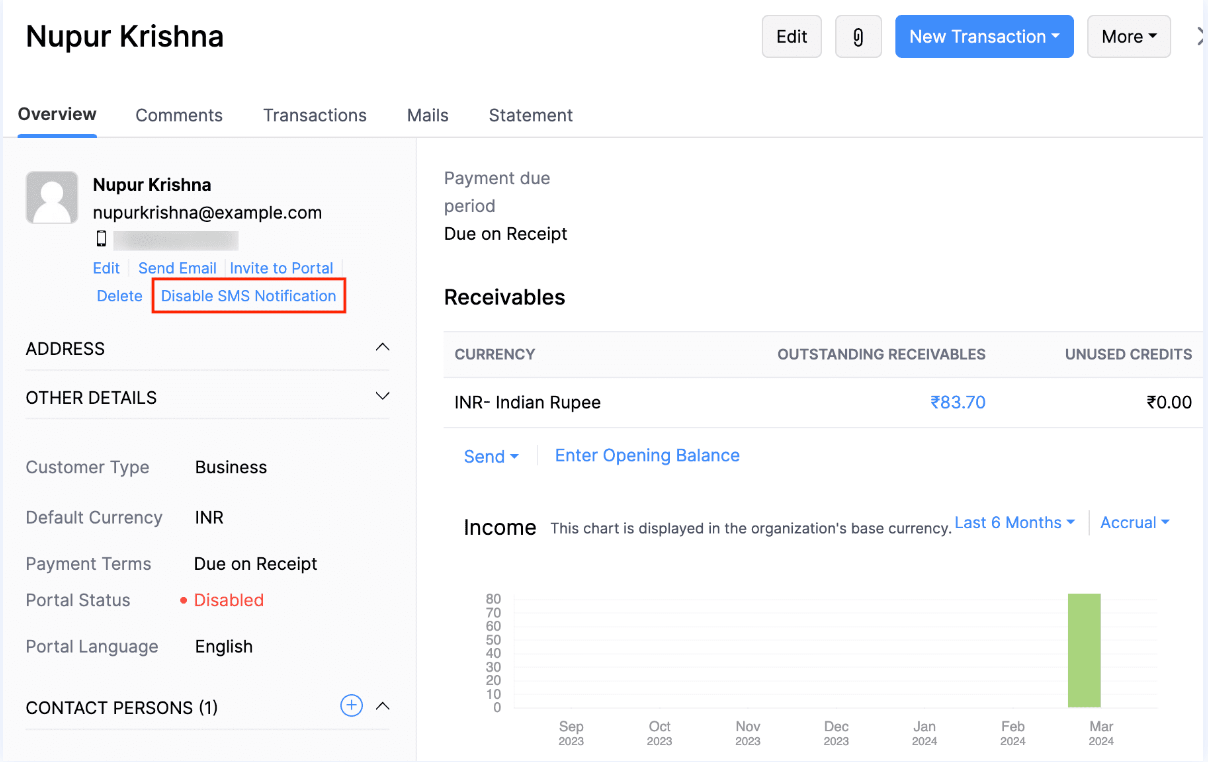Open the Statement tab

point(531,115)
